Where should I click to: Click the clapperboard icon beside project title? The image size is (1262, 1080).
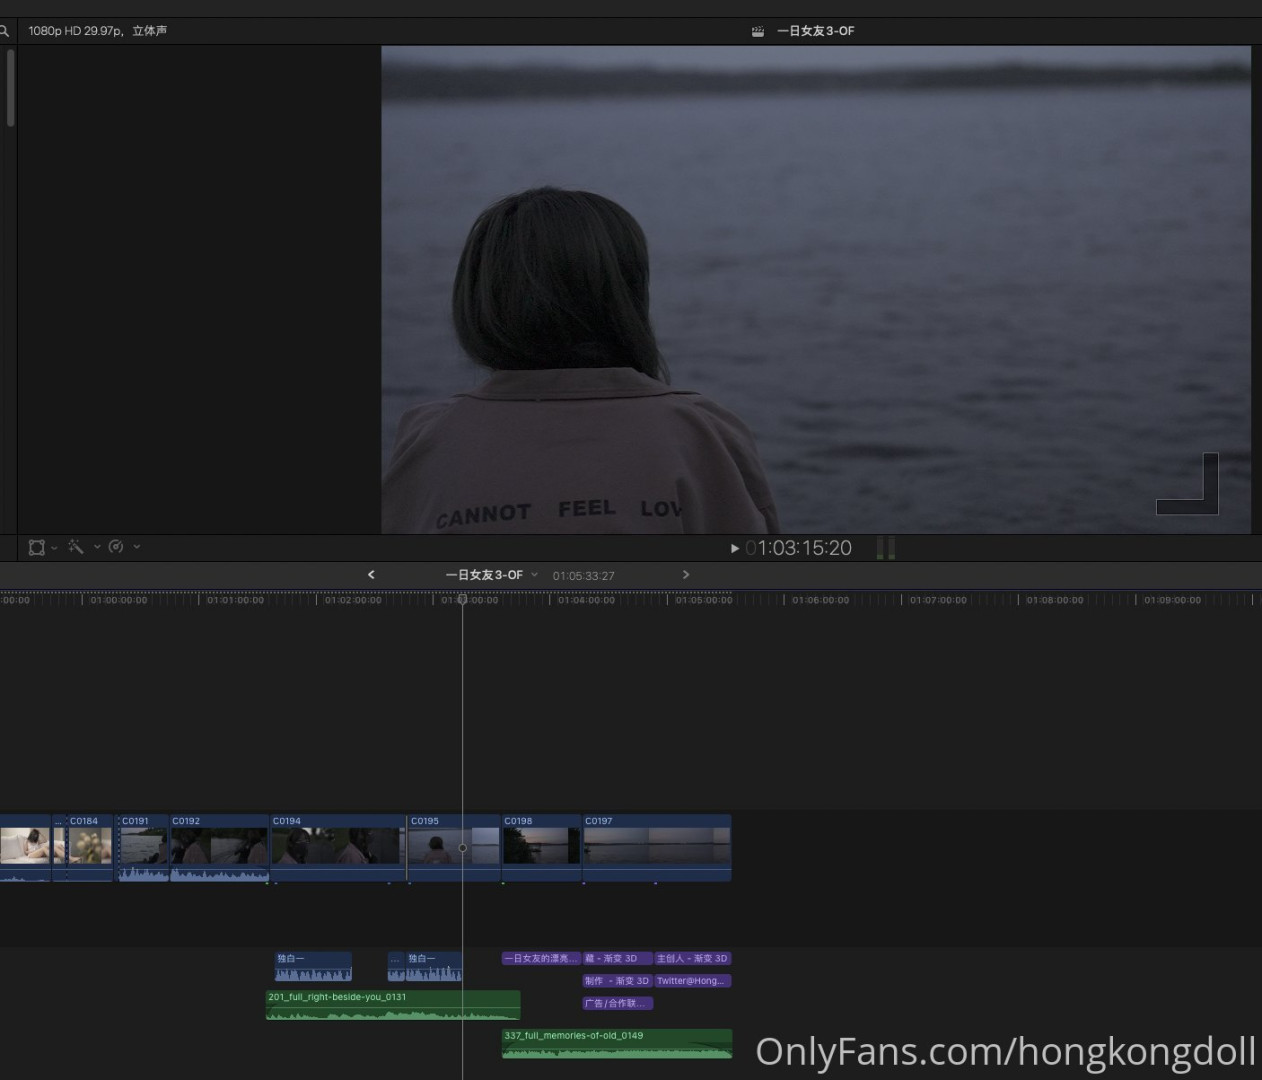(x=758, y=31)
